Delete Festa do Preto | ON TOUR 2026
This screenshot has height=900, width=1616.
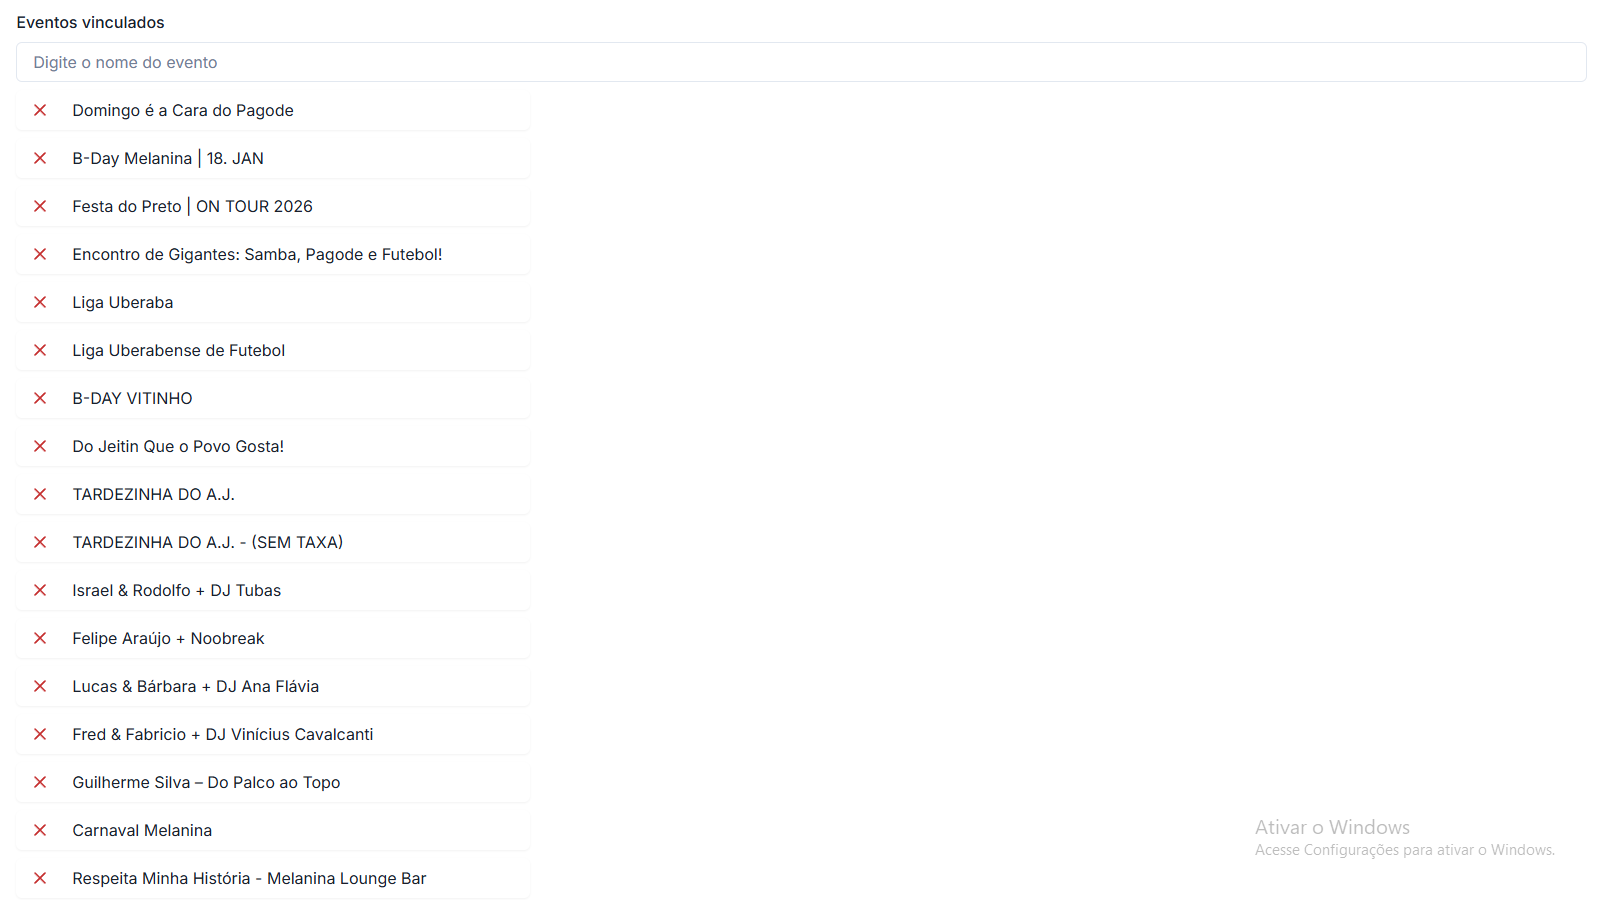(x=40, y=206)
